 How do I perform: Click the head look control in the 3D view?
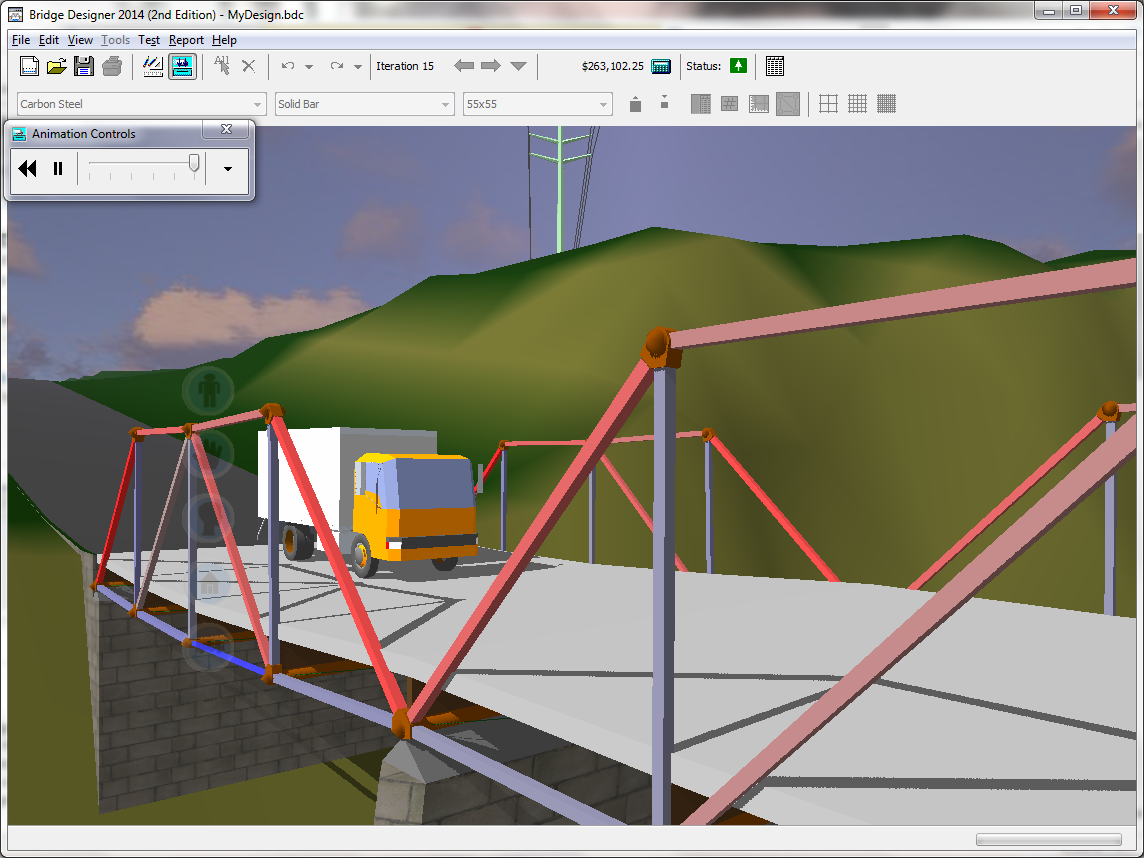[x=207, y=518]
